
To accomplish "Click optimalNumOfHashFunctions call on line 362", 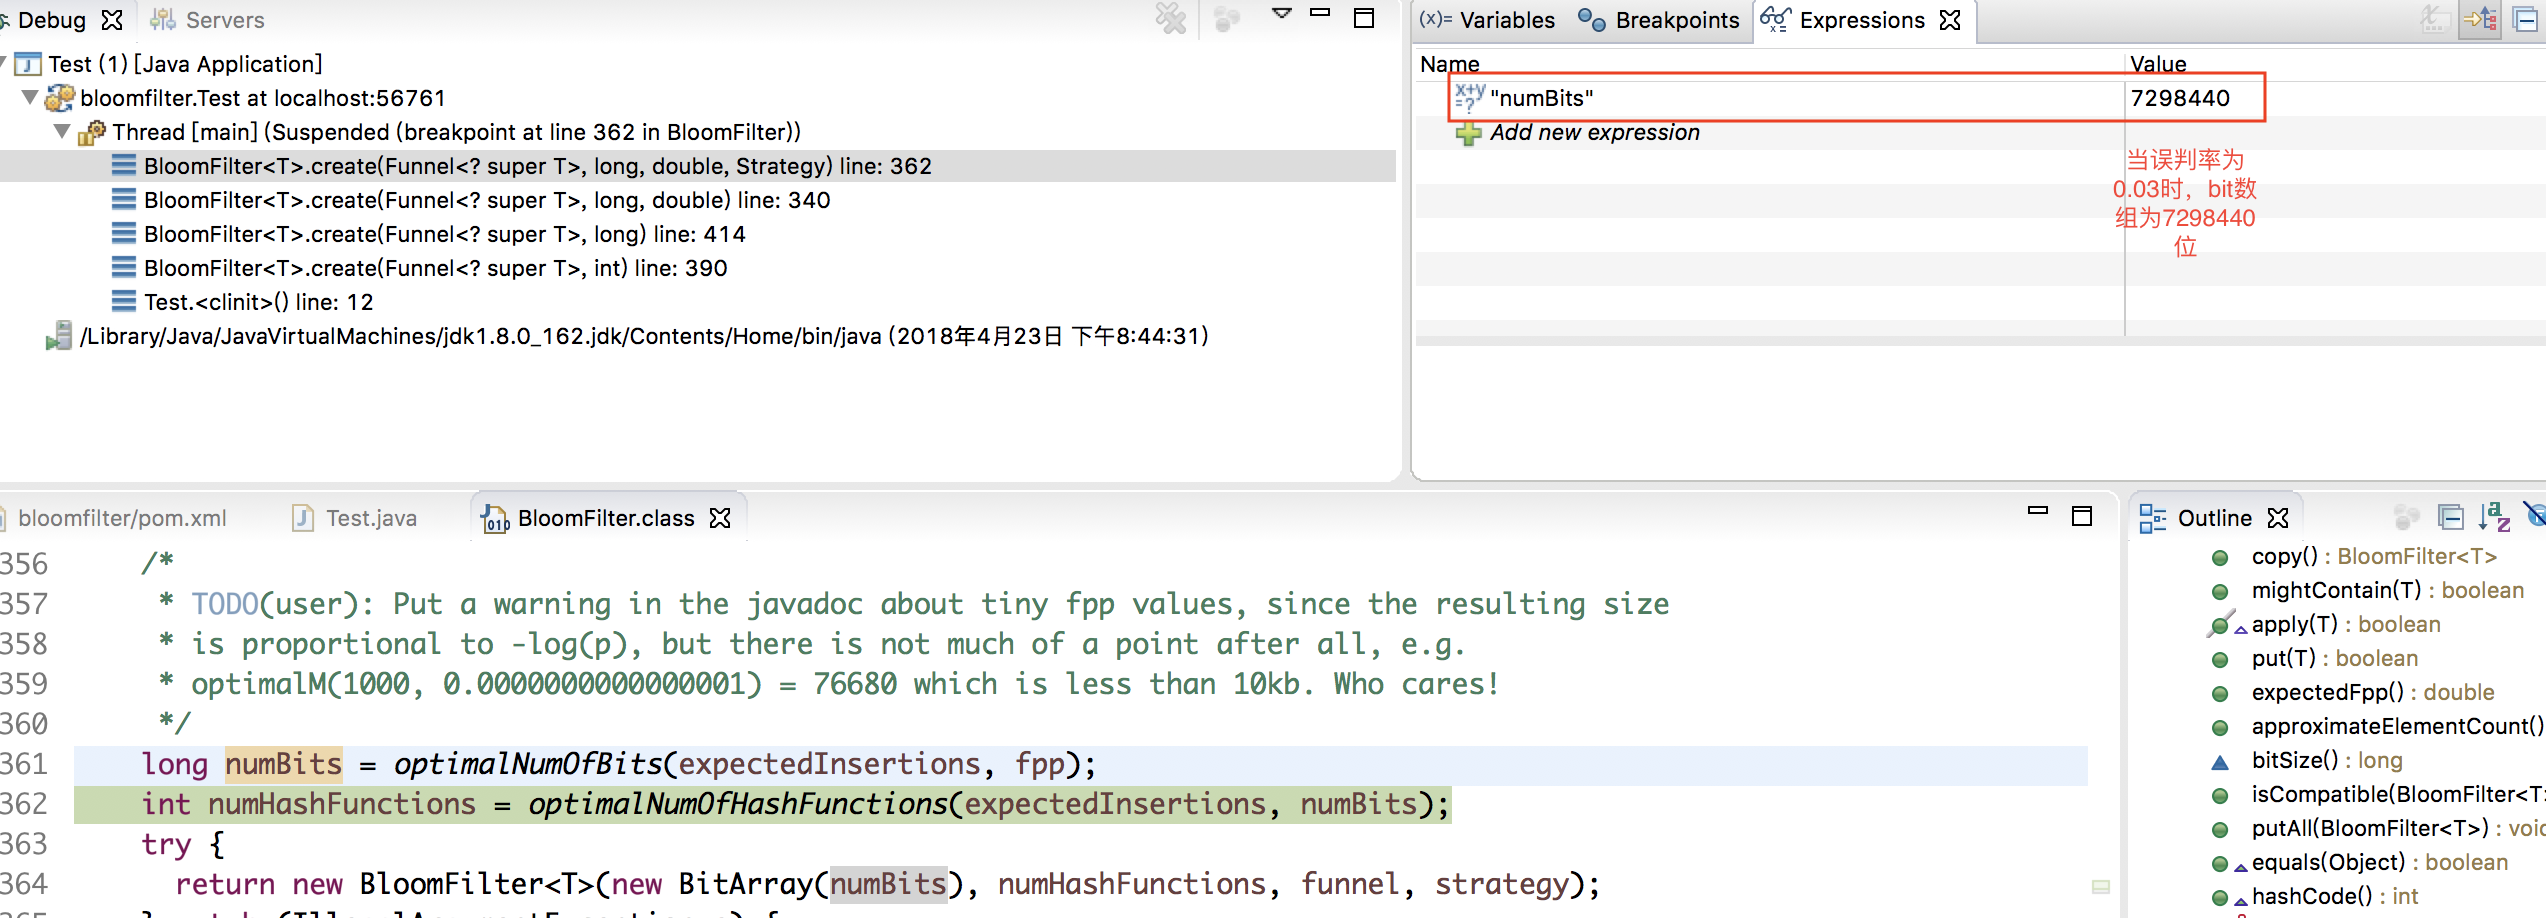I will [738, 805].
